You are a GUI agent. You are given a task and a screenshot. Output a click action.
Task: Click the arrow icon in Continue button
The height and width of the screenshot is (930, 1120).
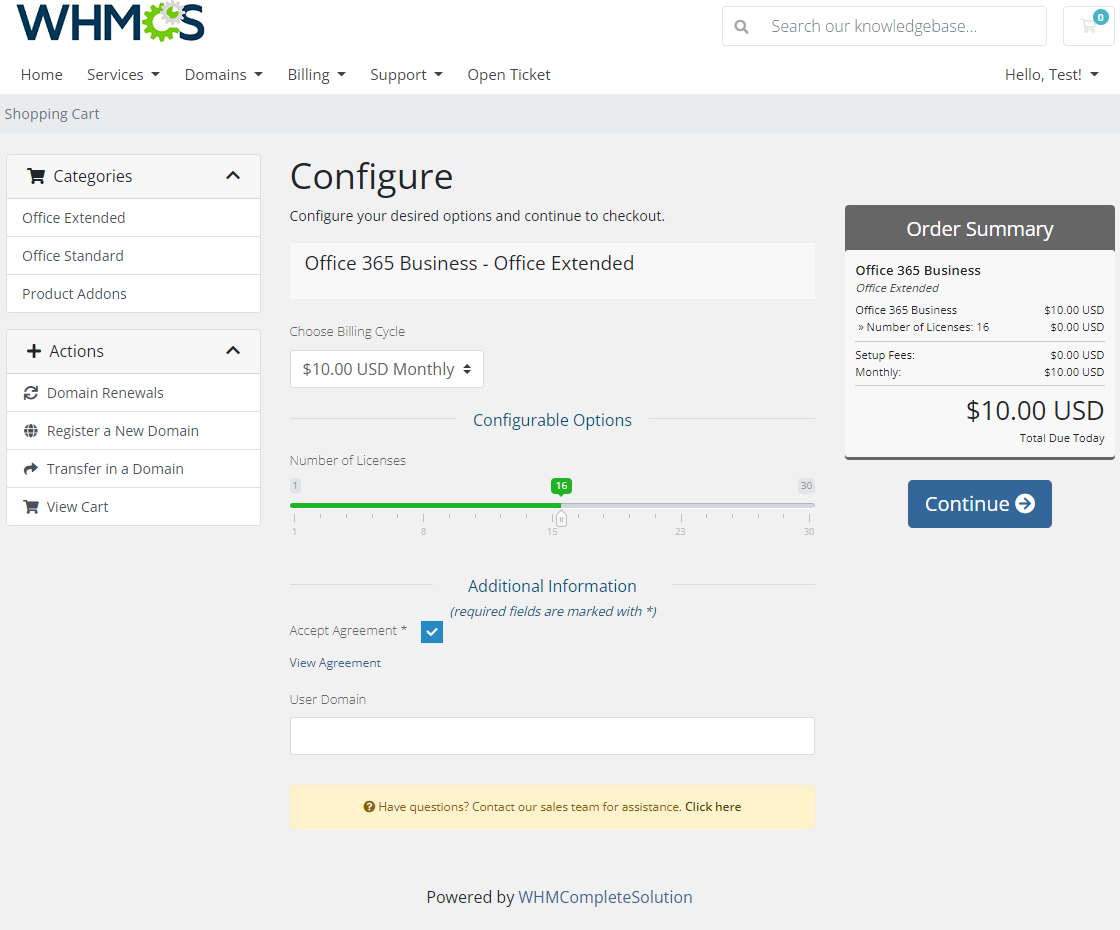point(1025,504)
